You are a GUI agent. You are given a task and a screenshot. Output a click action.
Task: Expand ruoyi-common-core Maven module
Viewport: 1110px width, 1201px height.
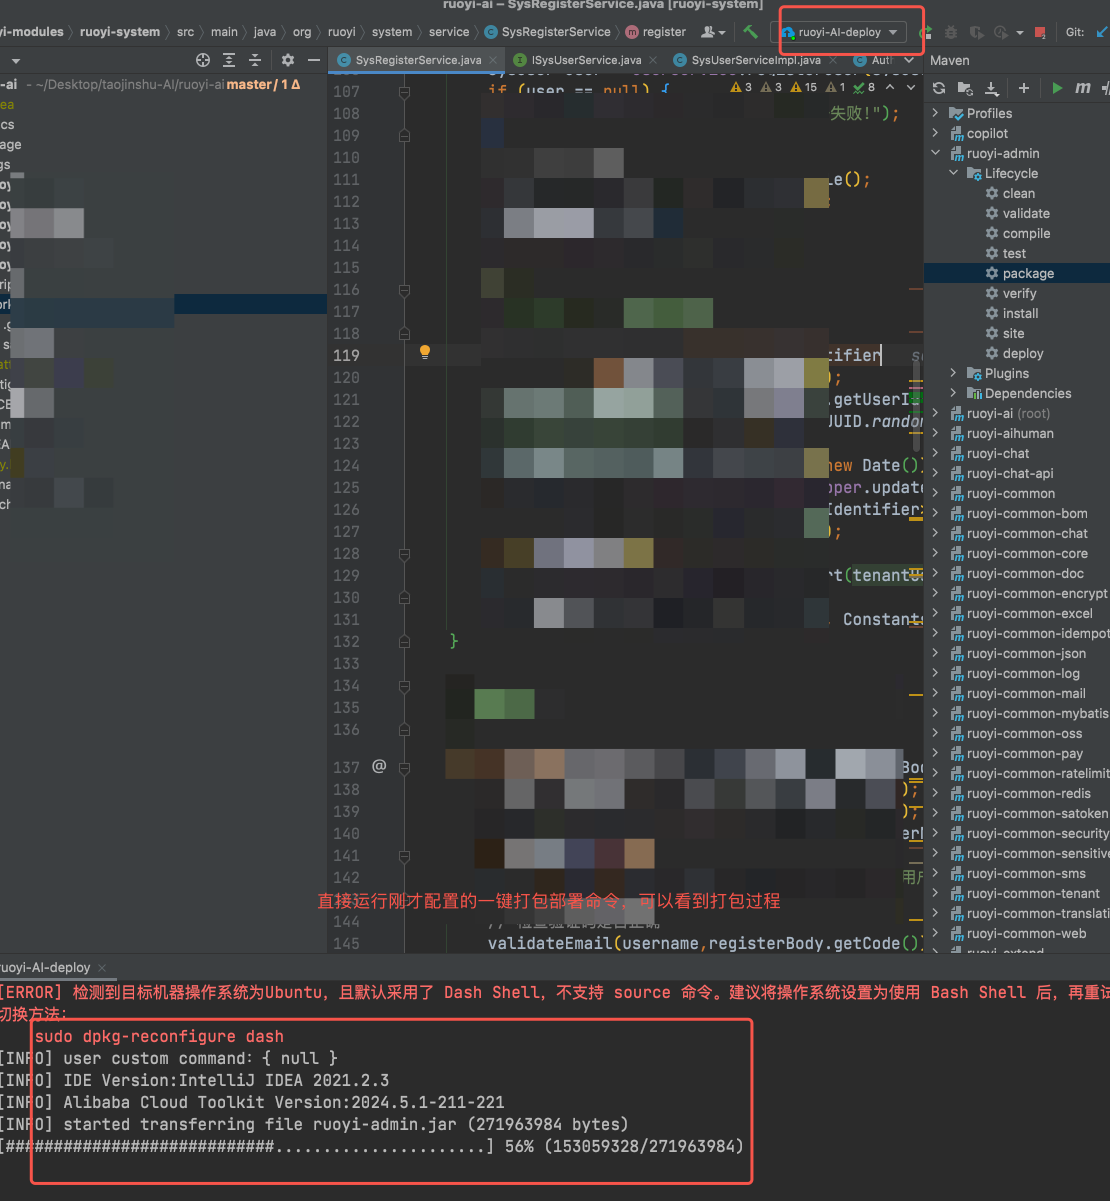pos(936,553)
